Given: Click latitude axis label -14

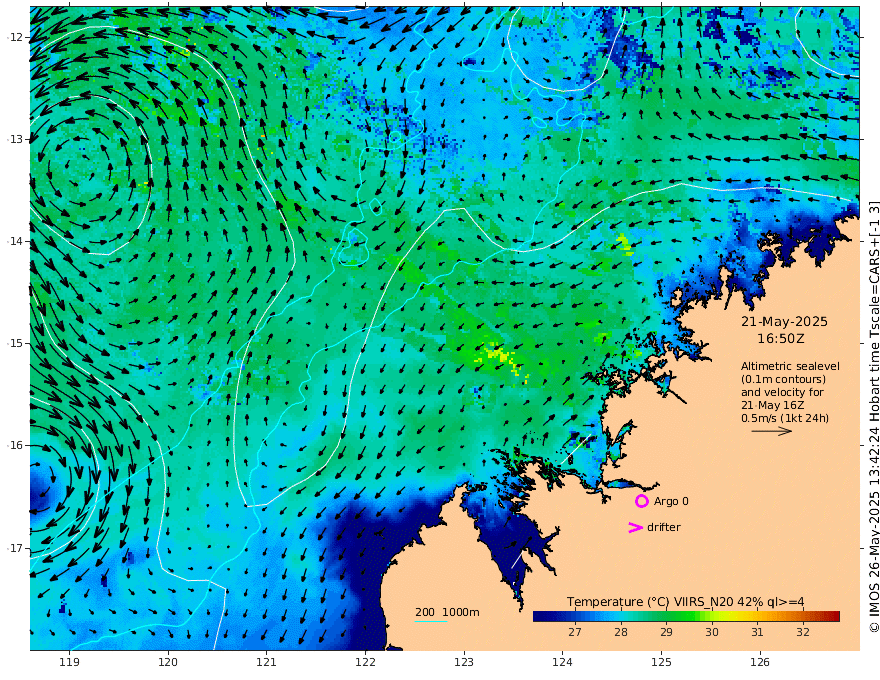Looking at the screenshot, I should [16, 241].
